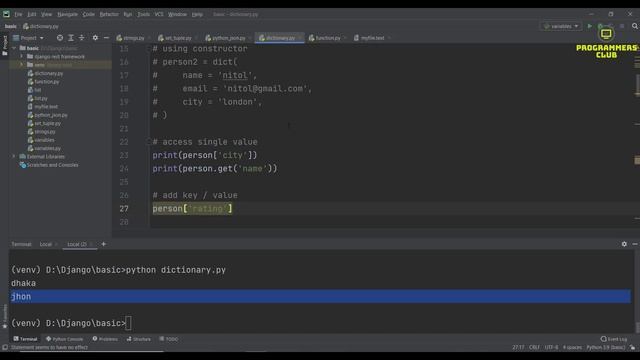Select strings.py in the project tree

(41, 132)
